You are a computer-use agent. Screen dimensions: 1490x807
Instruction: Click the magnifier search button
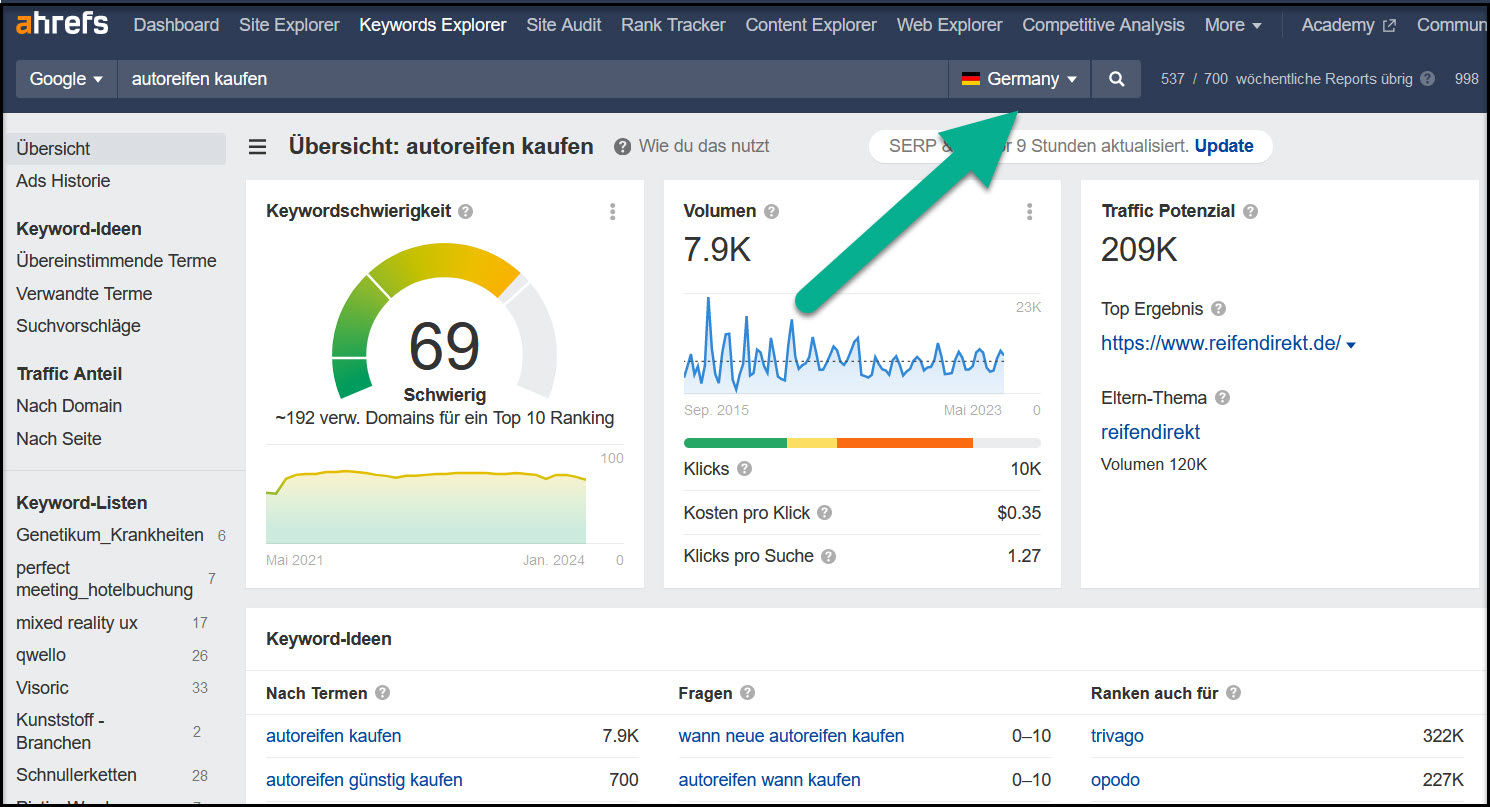[x=1116, y=79]
